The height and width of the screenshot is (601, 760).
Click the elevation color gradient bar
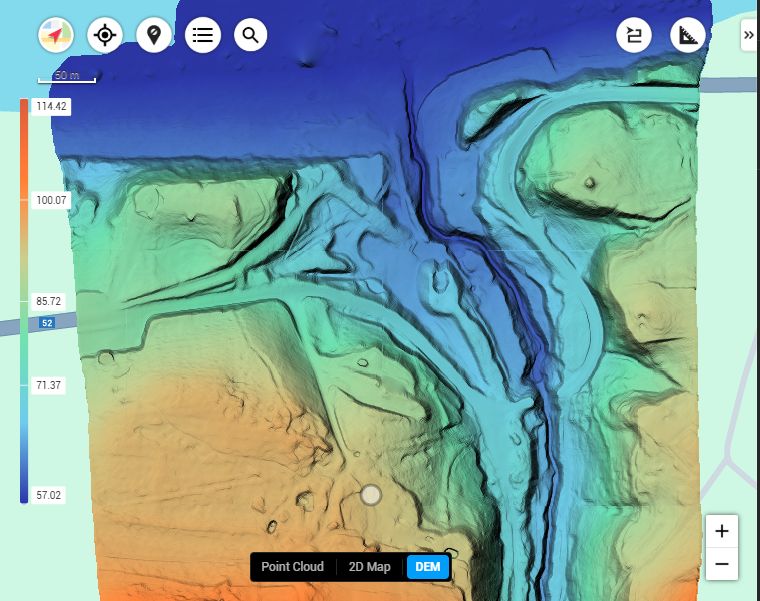(23, 300)
